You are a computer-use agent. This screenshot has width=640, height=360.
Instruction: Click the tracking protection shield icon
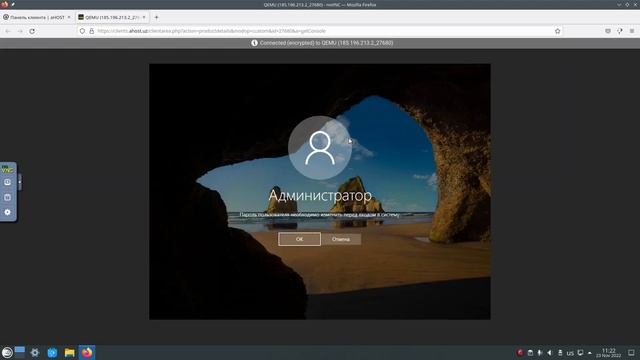(x=82, y=31)
